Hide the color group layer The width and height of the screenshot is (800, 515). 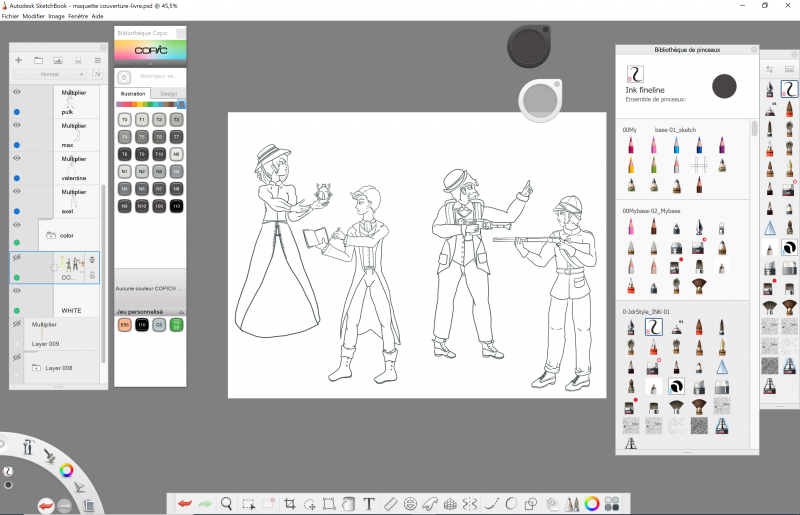pos(17,225)
